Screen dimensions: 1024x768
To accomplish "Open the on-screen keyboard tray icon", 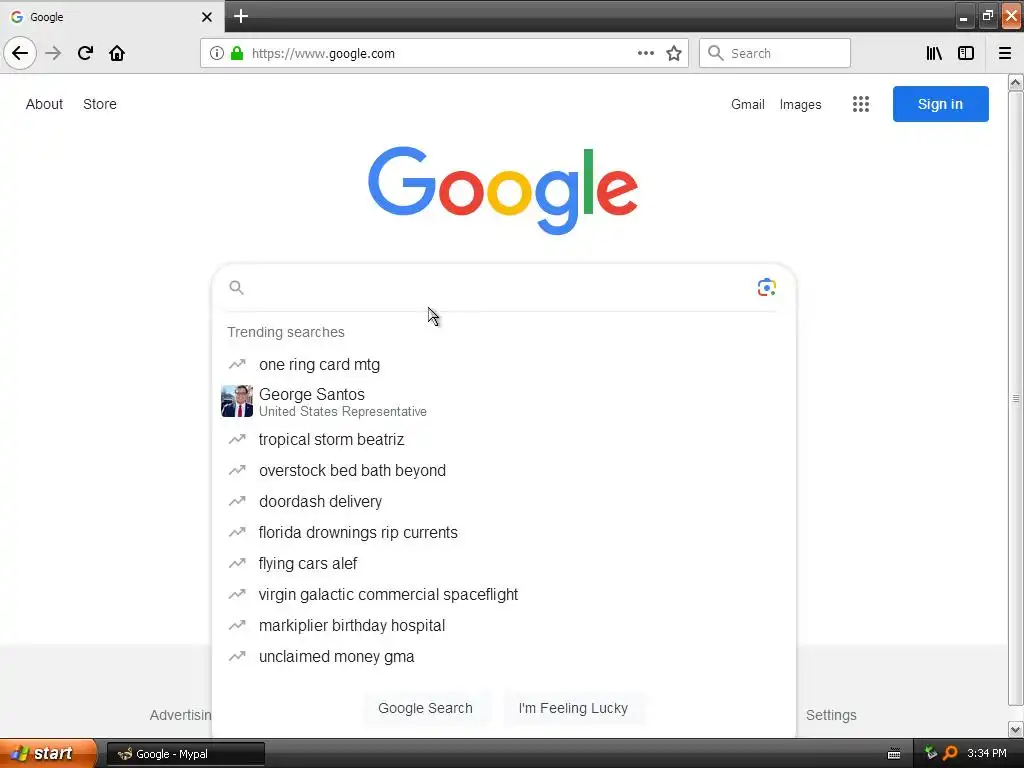I will pyautogui.click(x=894, y=754).
